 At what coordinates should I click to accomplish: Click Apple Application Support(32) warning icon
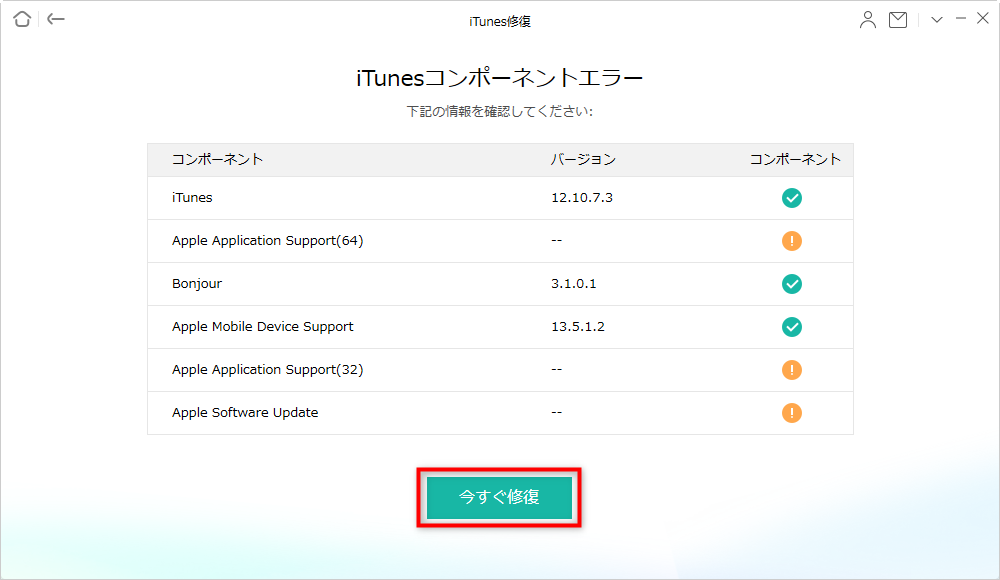[x=791, y=370]
